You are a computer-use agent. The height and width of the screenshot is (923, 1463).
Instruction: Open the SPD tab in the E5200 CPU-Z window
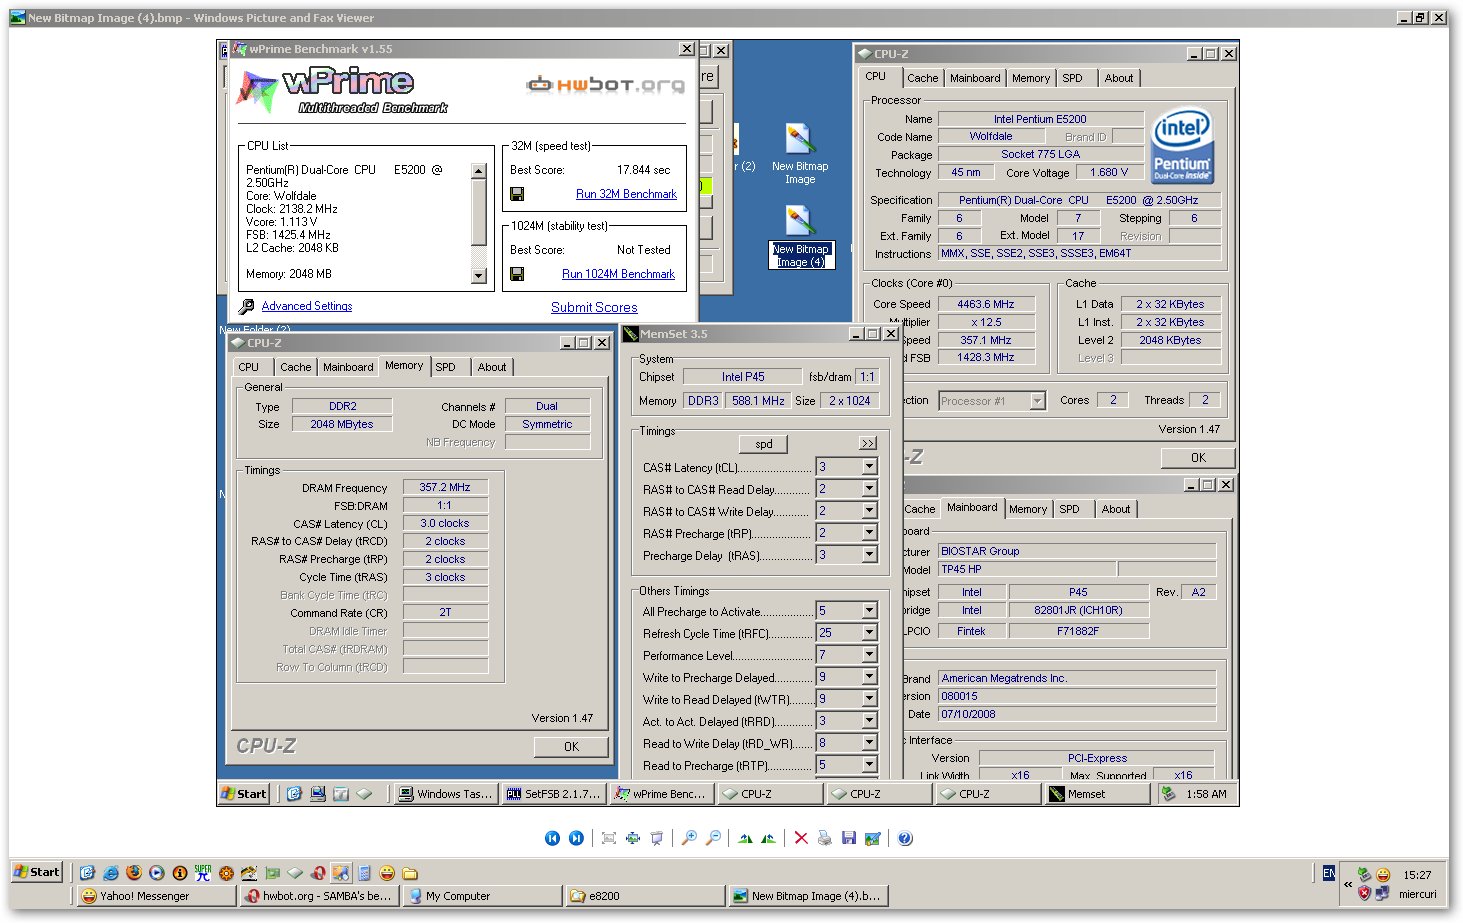1072,78
